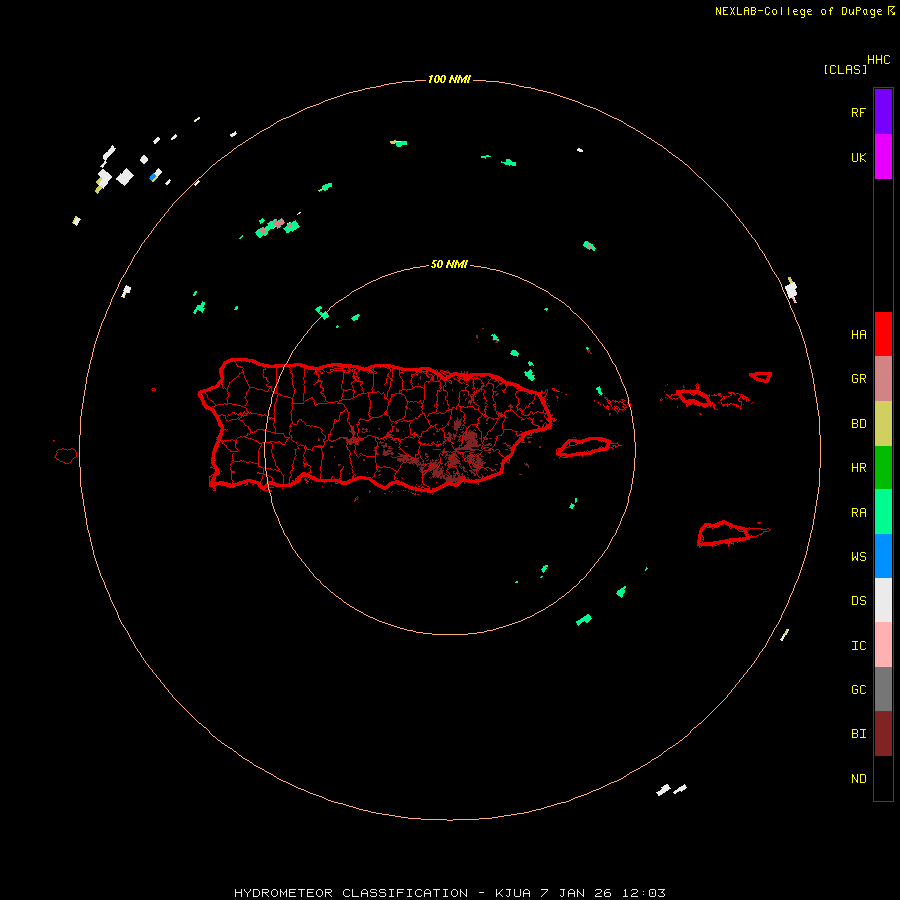Click the IC legend label

[x=858, y=646]
